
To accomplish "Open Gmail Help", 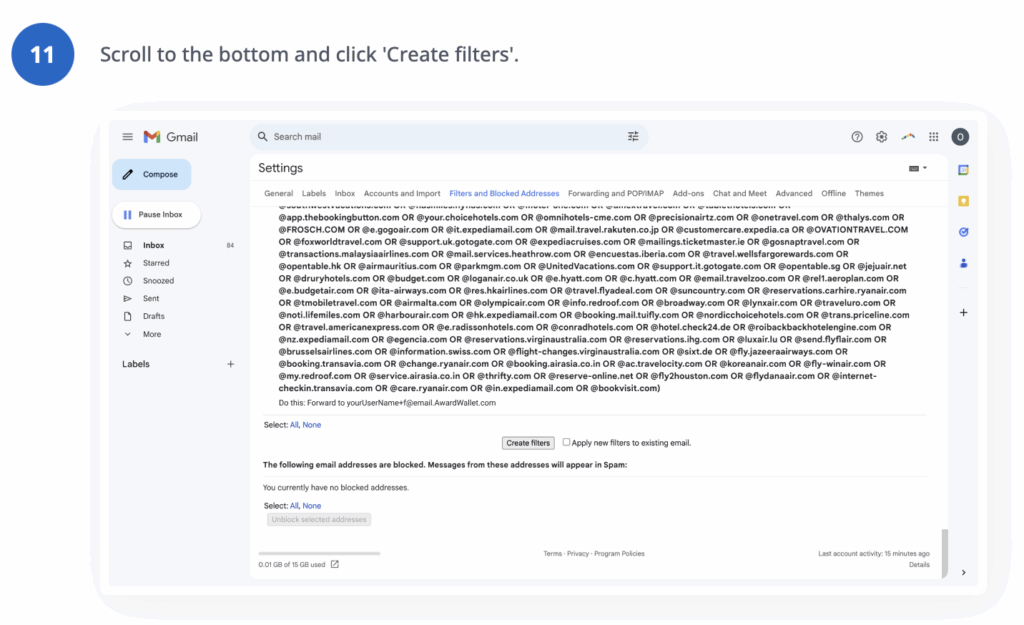I will 857,137.
